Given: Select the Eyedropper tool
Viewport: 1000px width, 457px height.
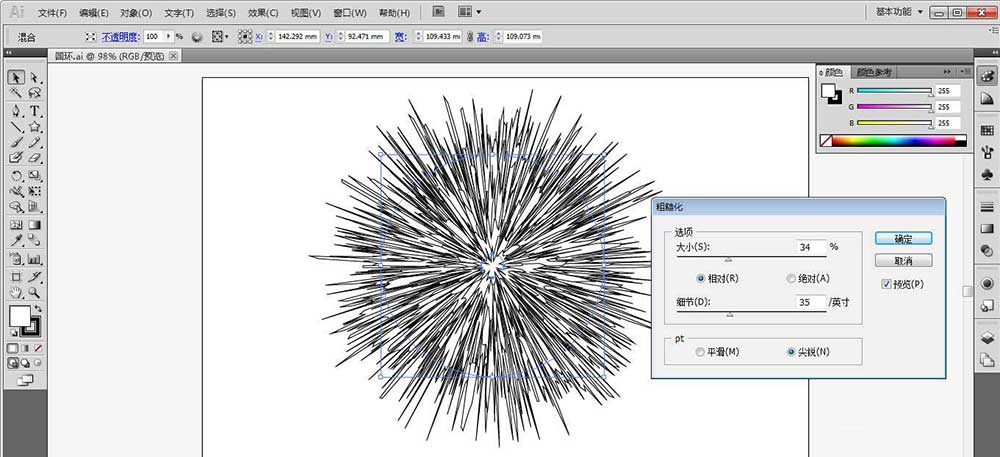Looking at the screenshot, I should (16, 240).
